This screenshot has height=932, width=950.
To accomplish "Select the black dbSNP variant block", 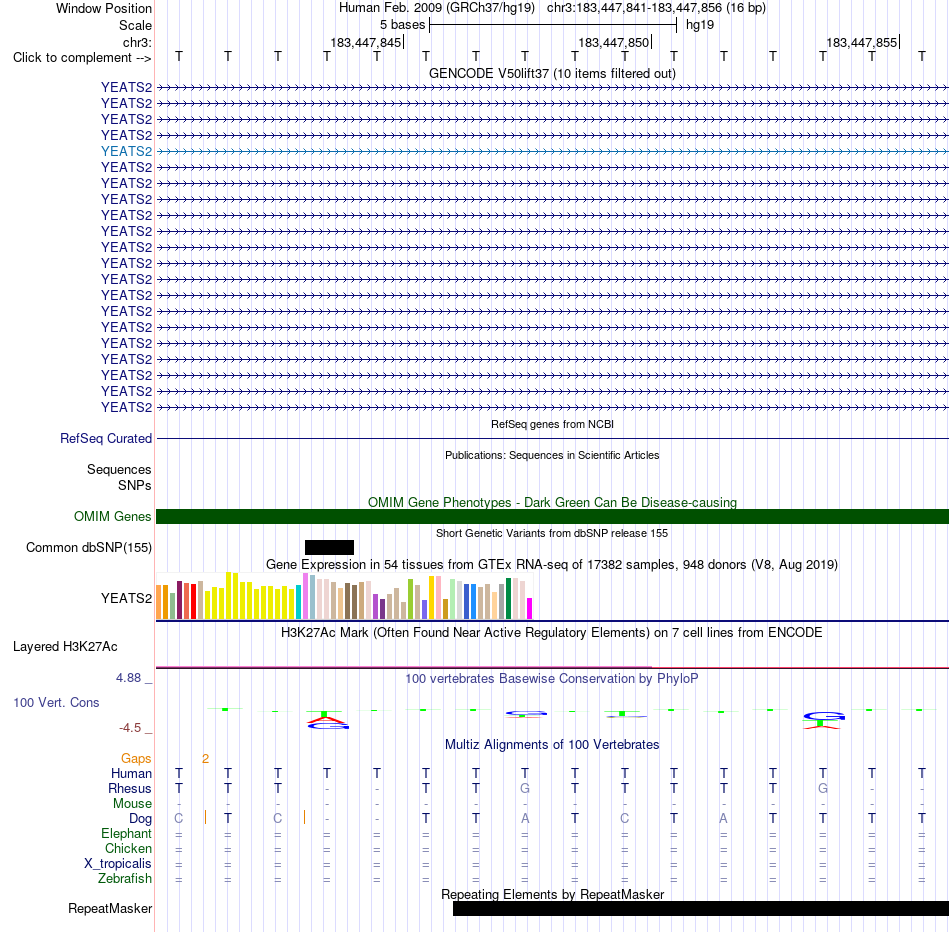I will click(329, 547).
